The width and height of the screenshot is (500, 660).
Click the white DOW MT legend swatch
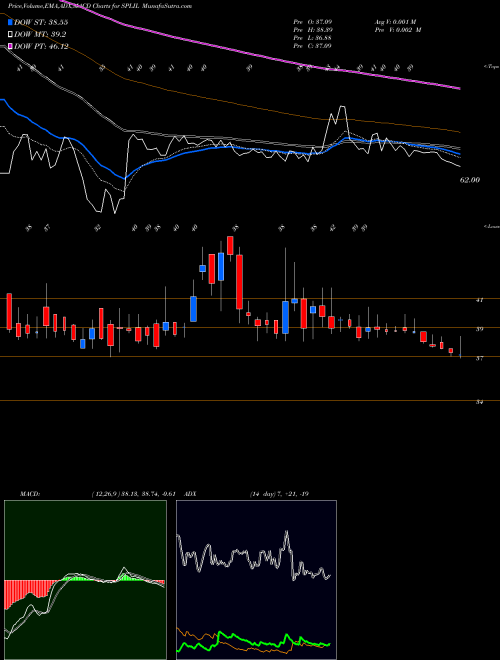tap(11, 35)
